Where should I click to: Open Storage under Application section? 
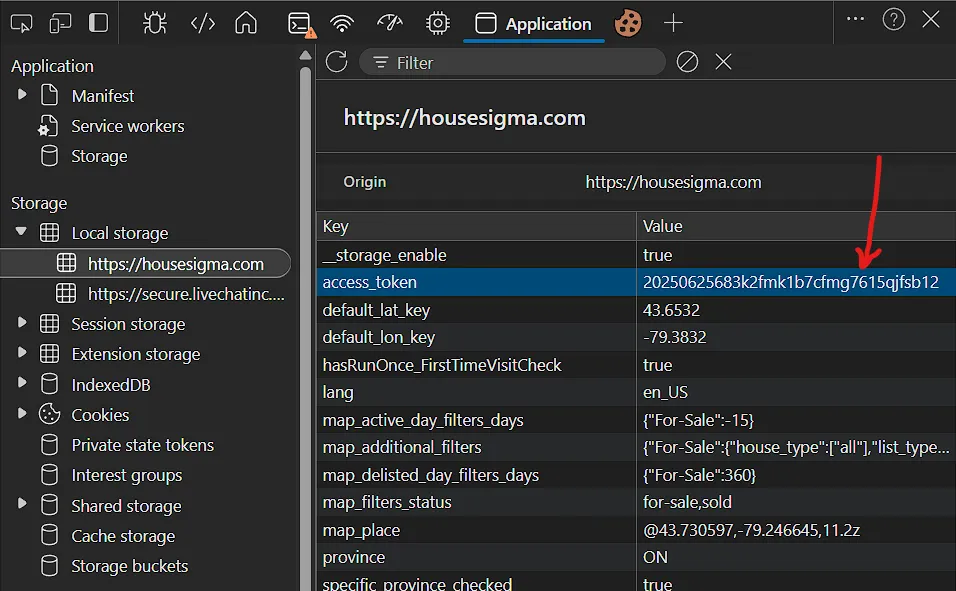click(x=99, y=156)
